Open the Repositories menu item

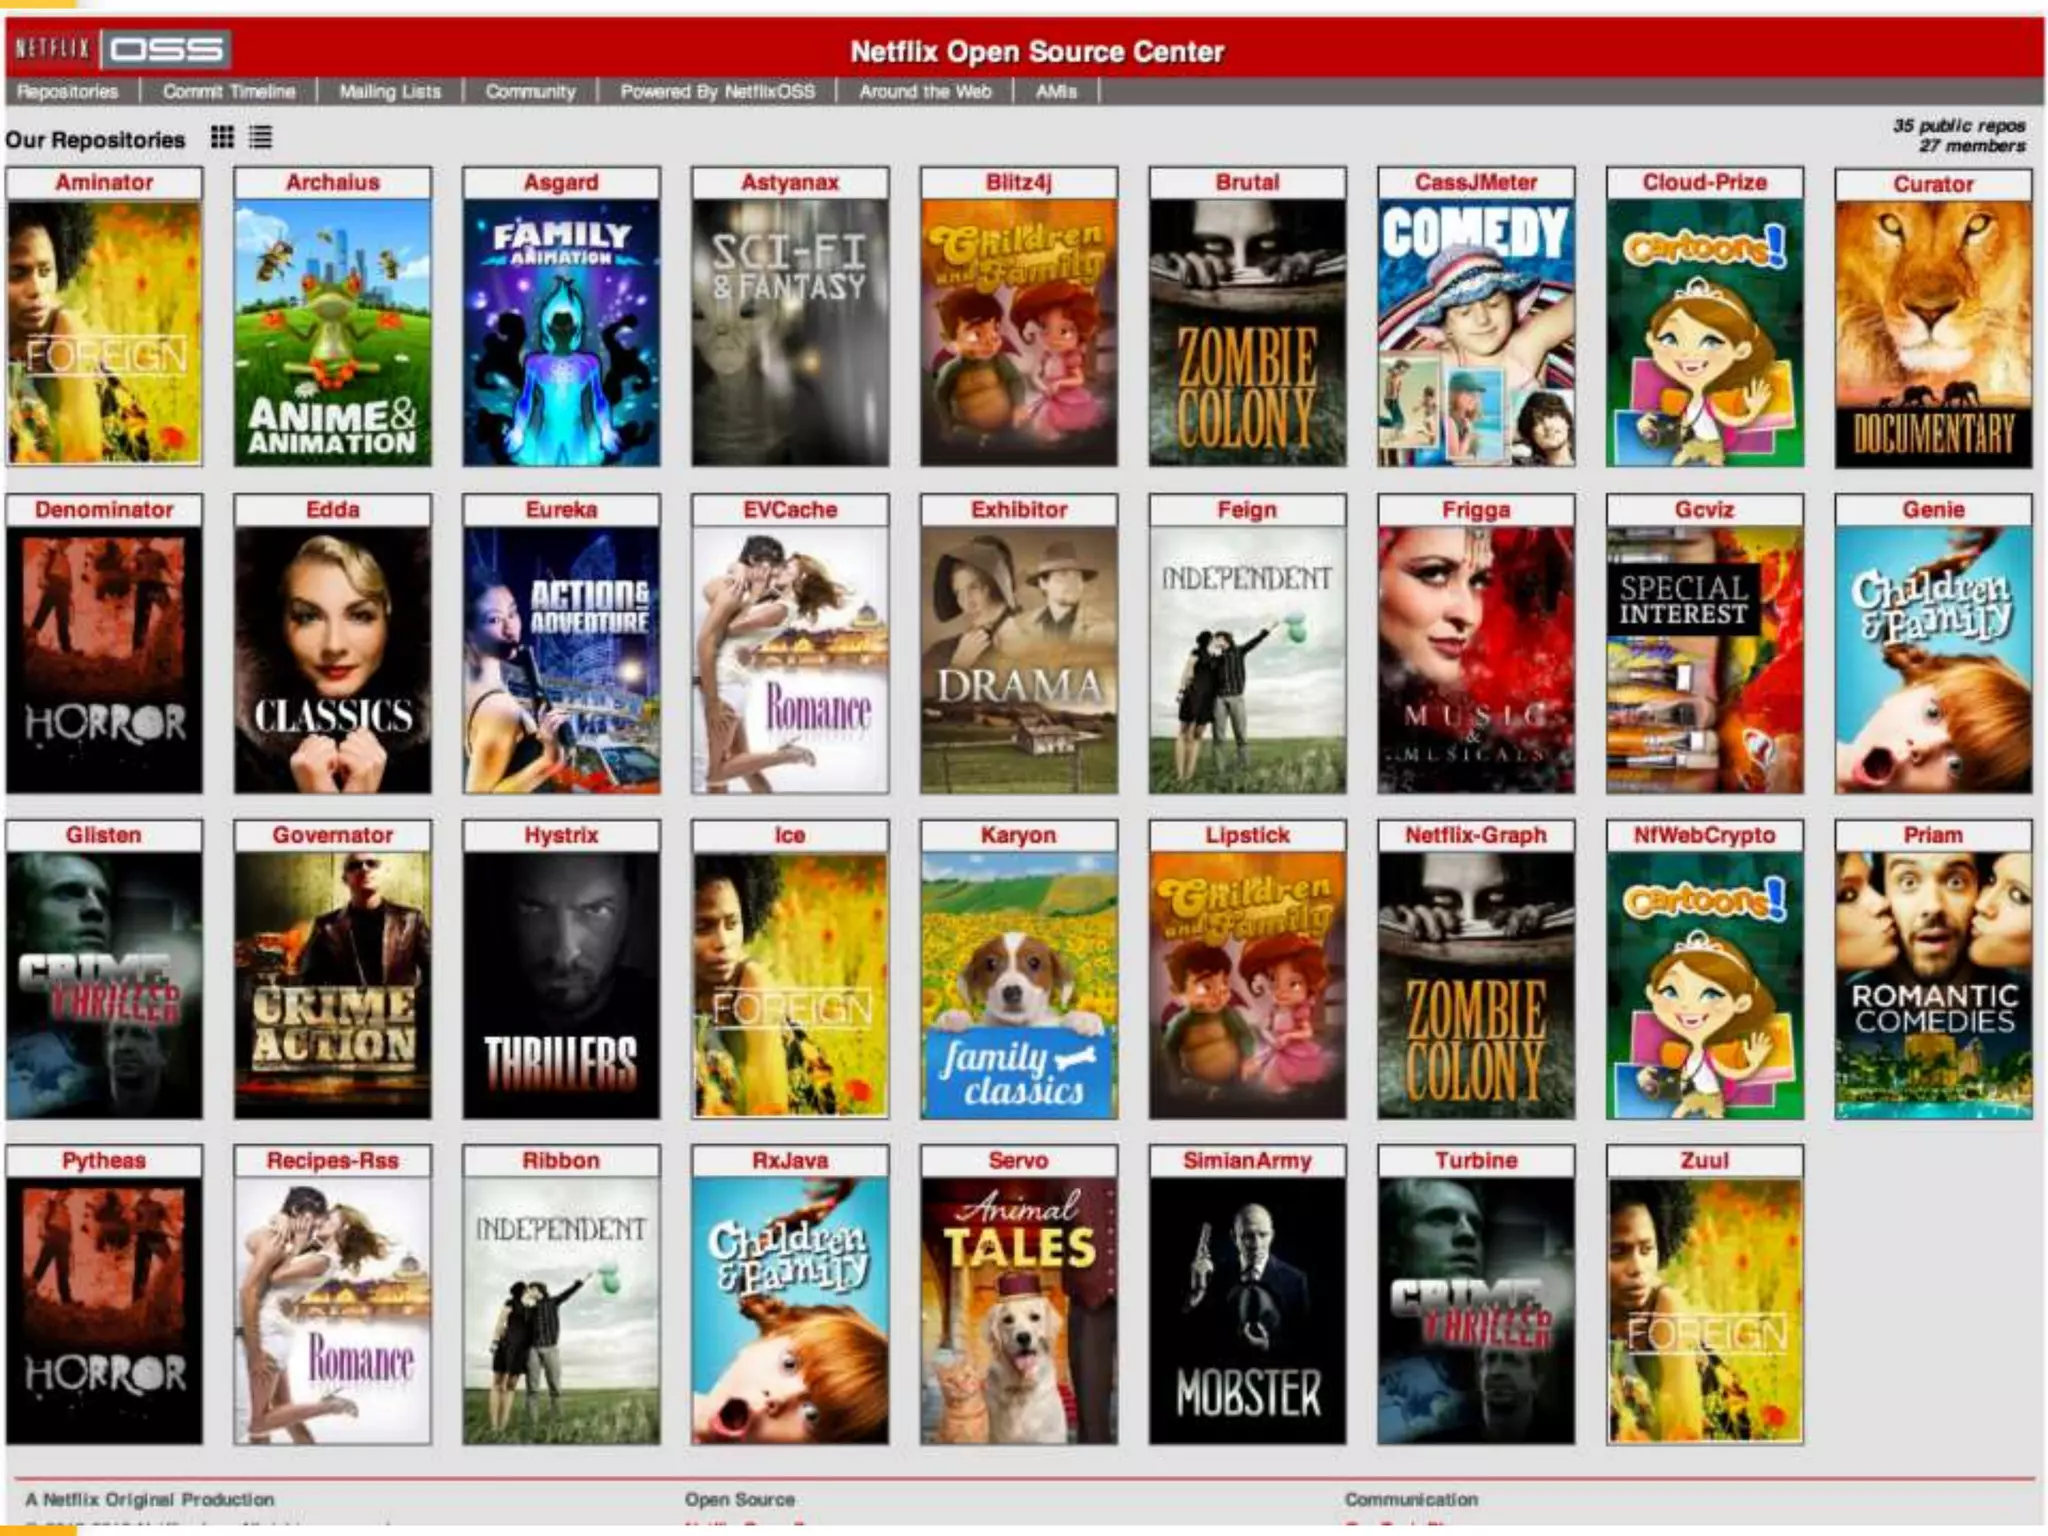tap(68, 92)
